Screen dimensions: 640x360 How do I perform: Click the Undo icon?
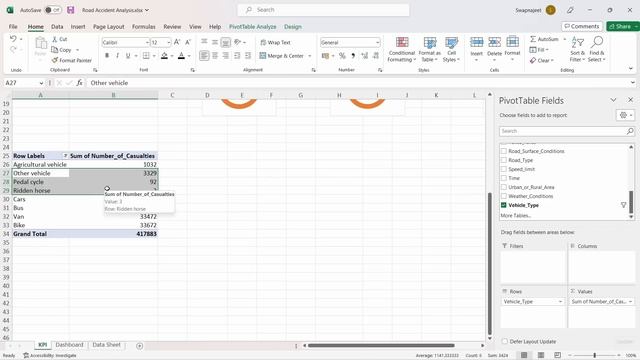click(x=13, y=39)
